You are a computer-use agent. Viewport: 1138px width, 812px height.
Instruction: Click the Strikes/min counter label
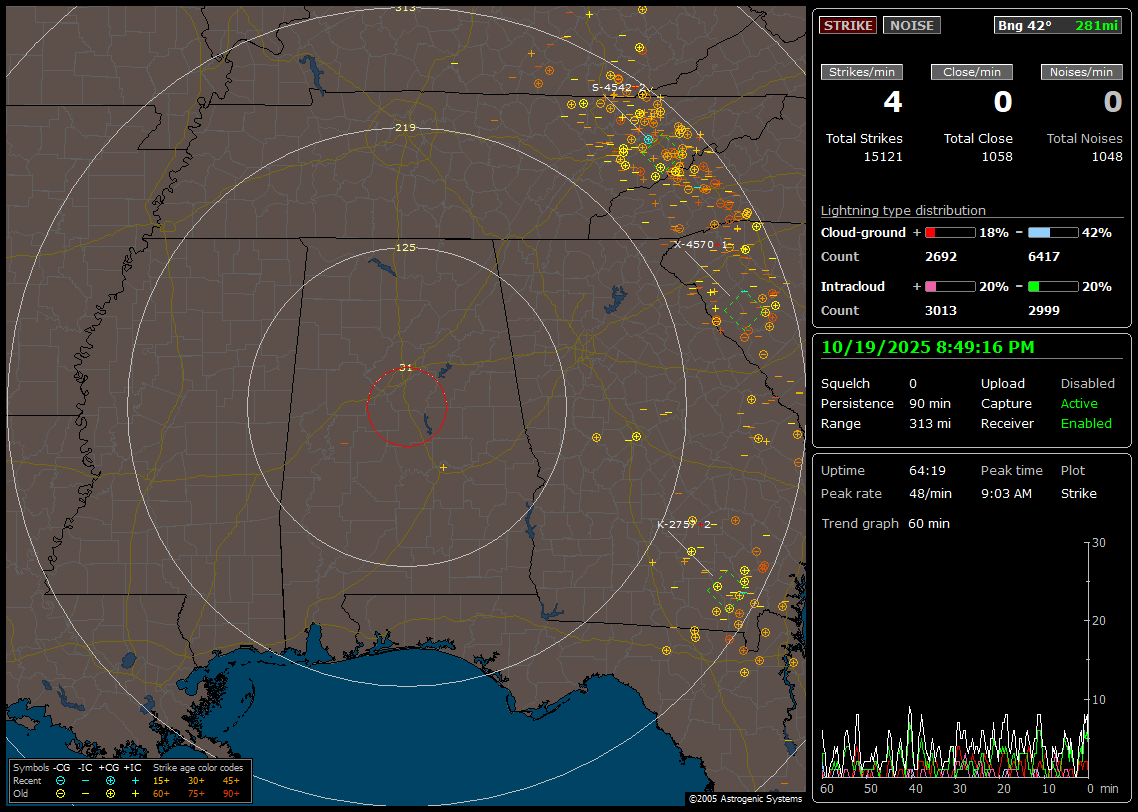point(862,72)
